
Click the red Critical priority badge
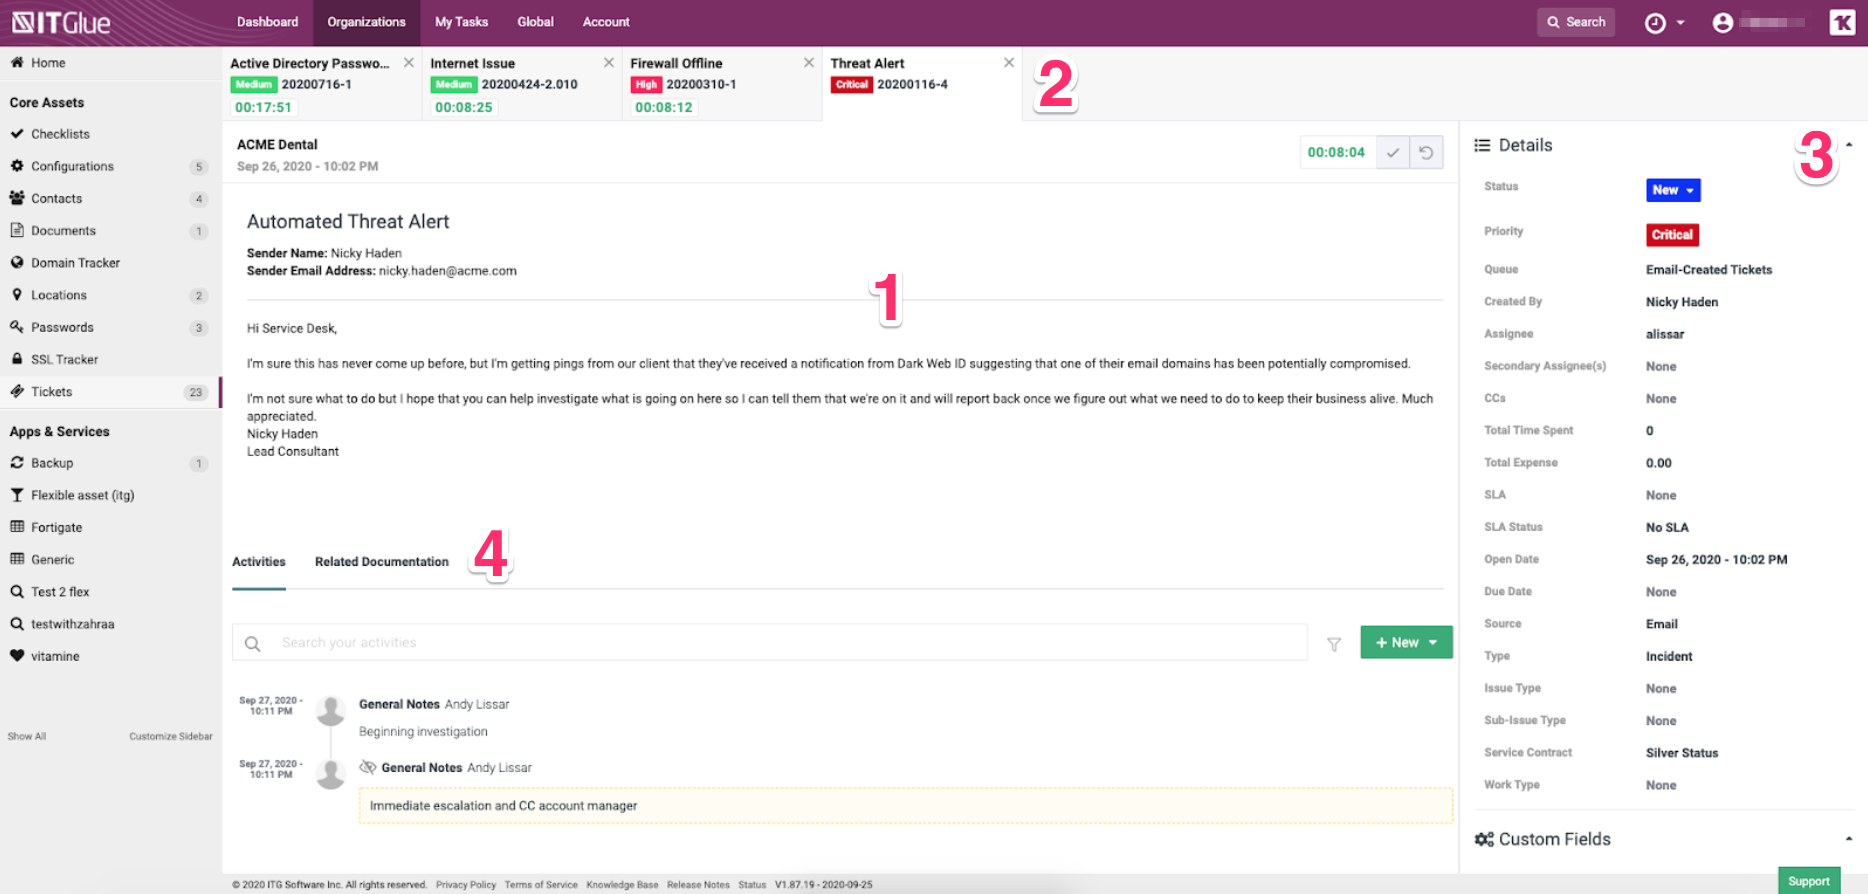pos(1671,235)
